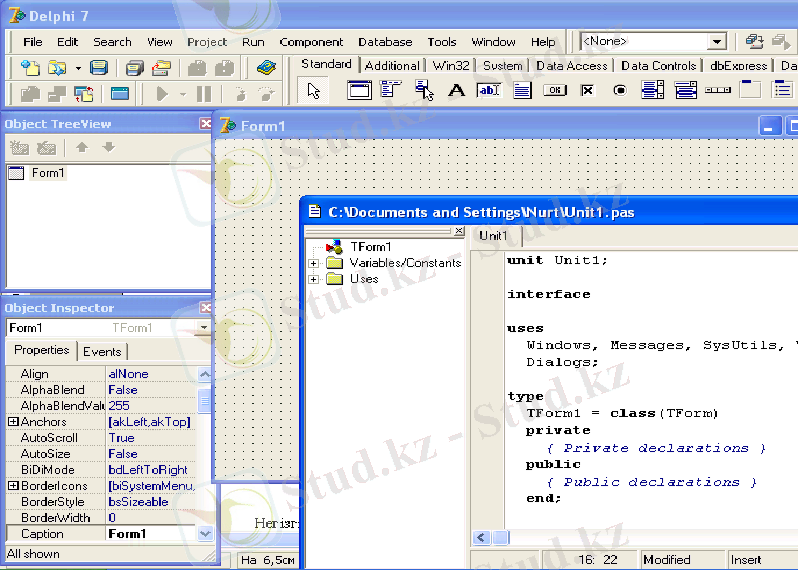Screen dimensions: 798x570
Task: Switch to the Events tab
Action: 102,351
